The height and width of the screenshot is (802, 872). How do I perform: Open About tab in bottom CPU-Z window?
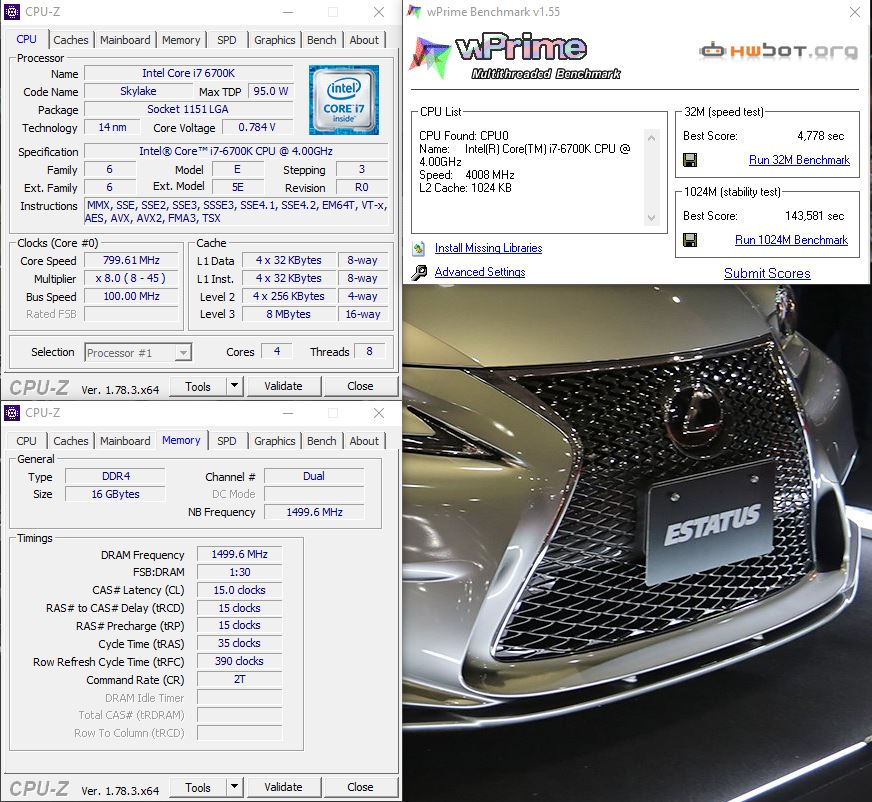[364, 441]
